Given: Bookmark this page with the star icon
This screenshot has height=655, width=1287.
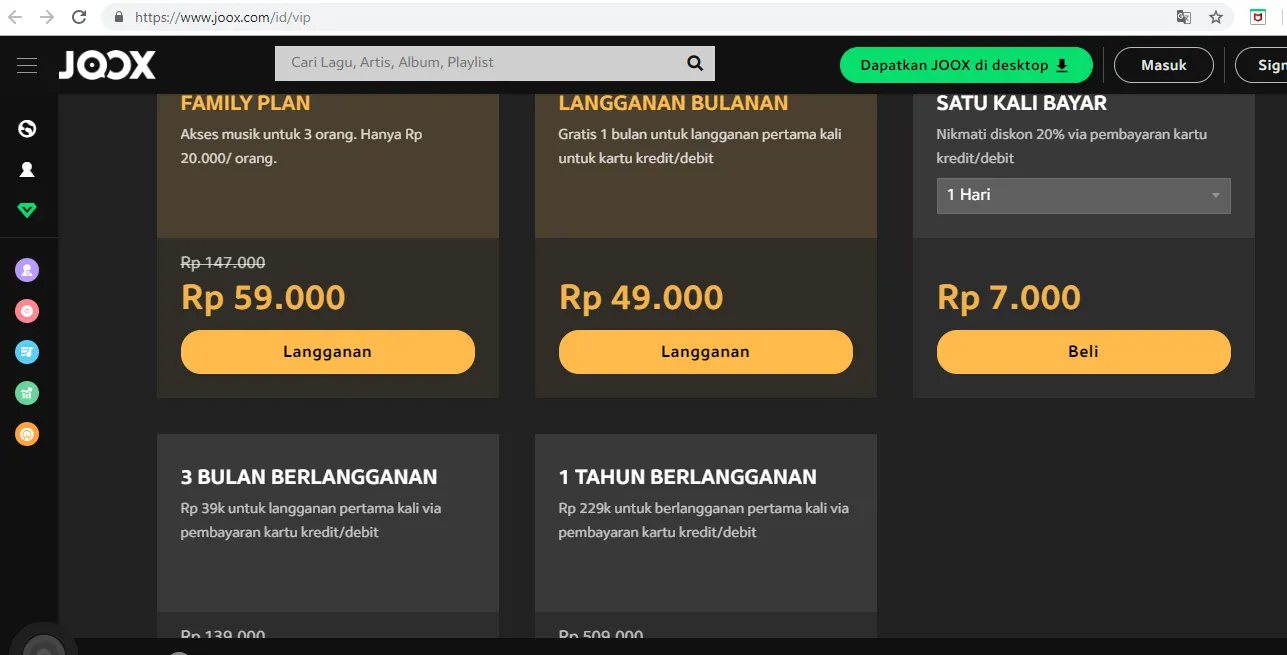Looking at the screenshot, I should point(1216,17).
